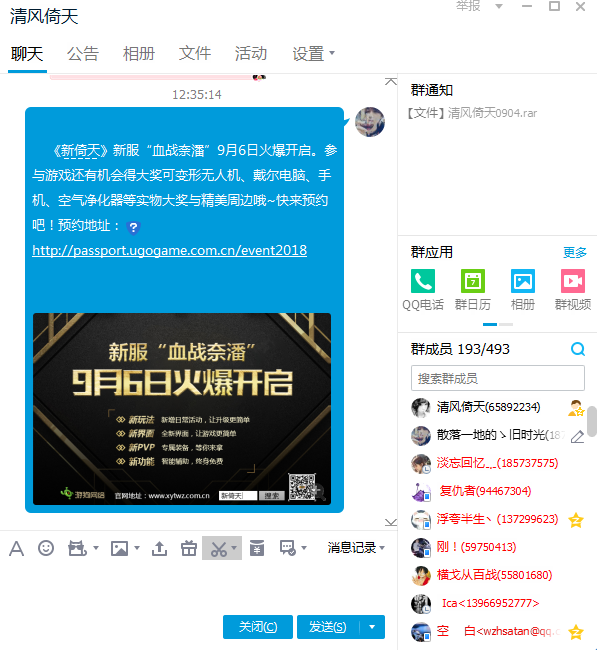Click the sender avatar beside the message

(370, 121)
